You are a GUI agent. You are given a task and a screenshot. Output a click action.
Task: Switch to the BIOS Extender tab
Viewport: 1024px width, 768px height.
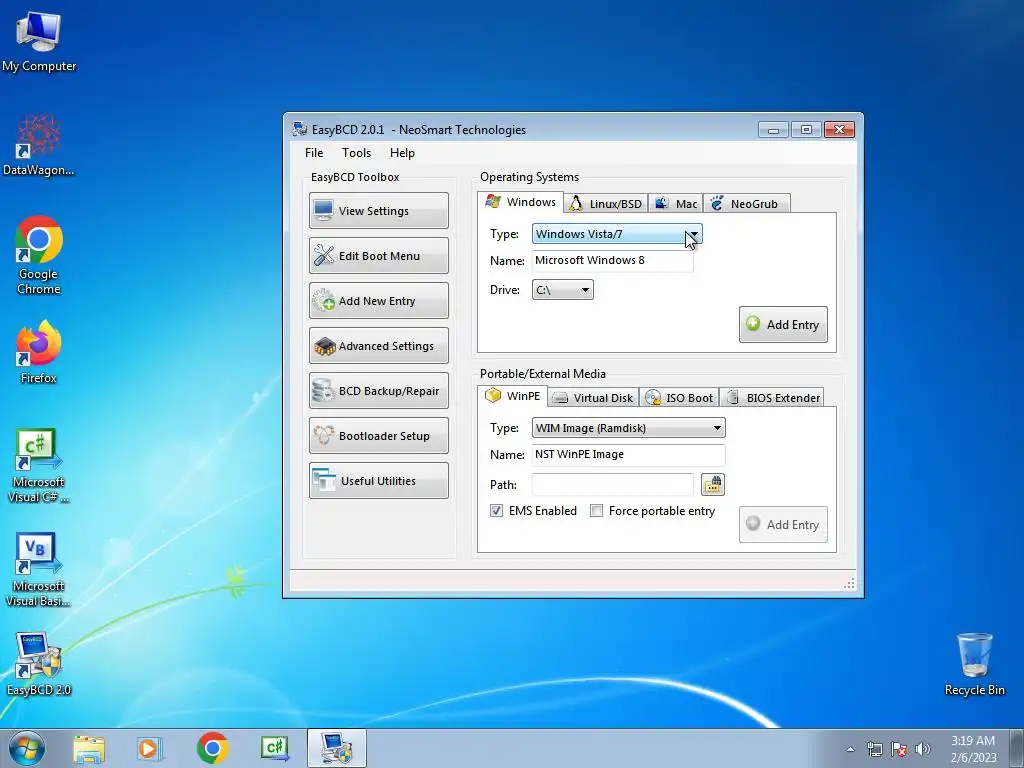pyautogui.click(x=773, y=398)
